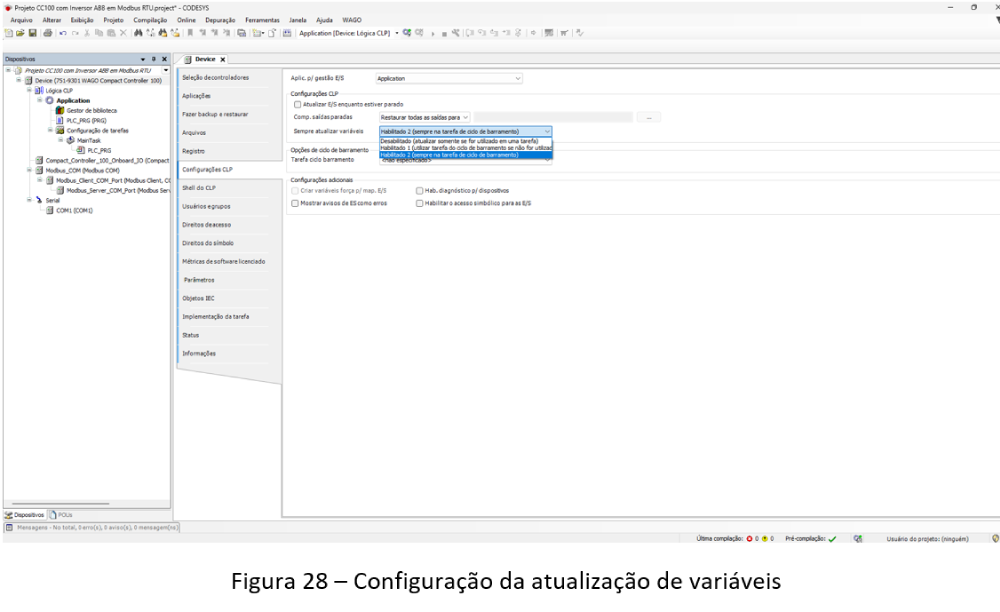Screen dimensions: 1000x612
Task: Close the Device editor tab
Action: [x=223, y=59]
